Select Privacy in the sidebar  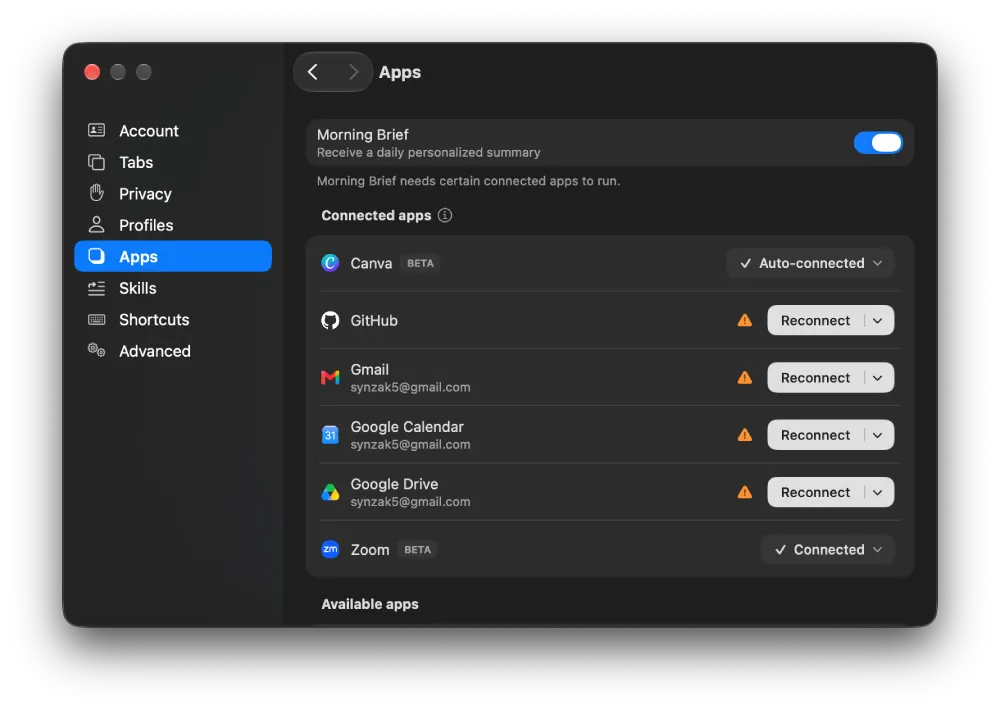click(173, 193)
